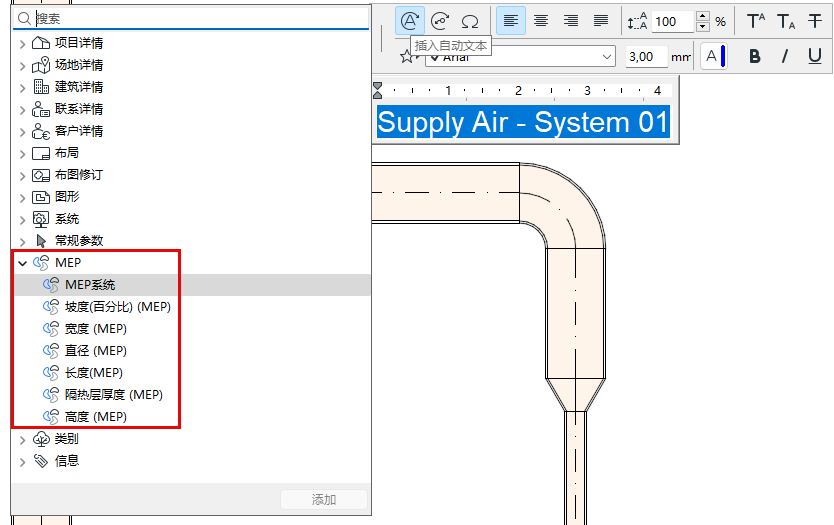Image resolution: width=834 pixels, height=525 pixels.
Task: Click the 图形 drawing icon
Action: [x=41, y=197]
